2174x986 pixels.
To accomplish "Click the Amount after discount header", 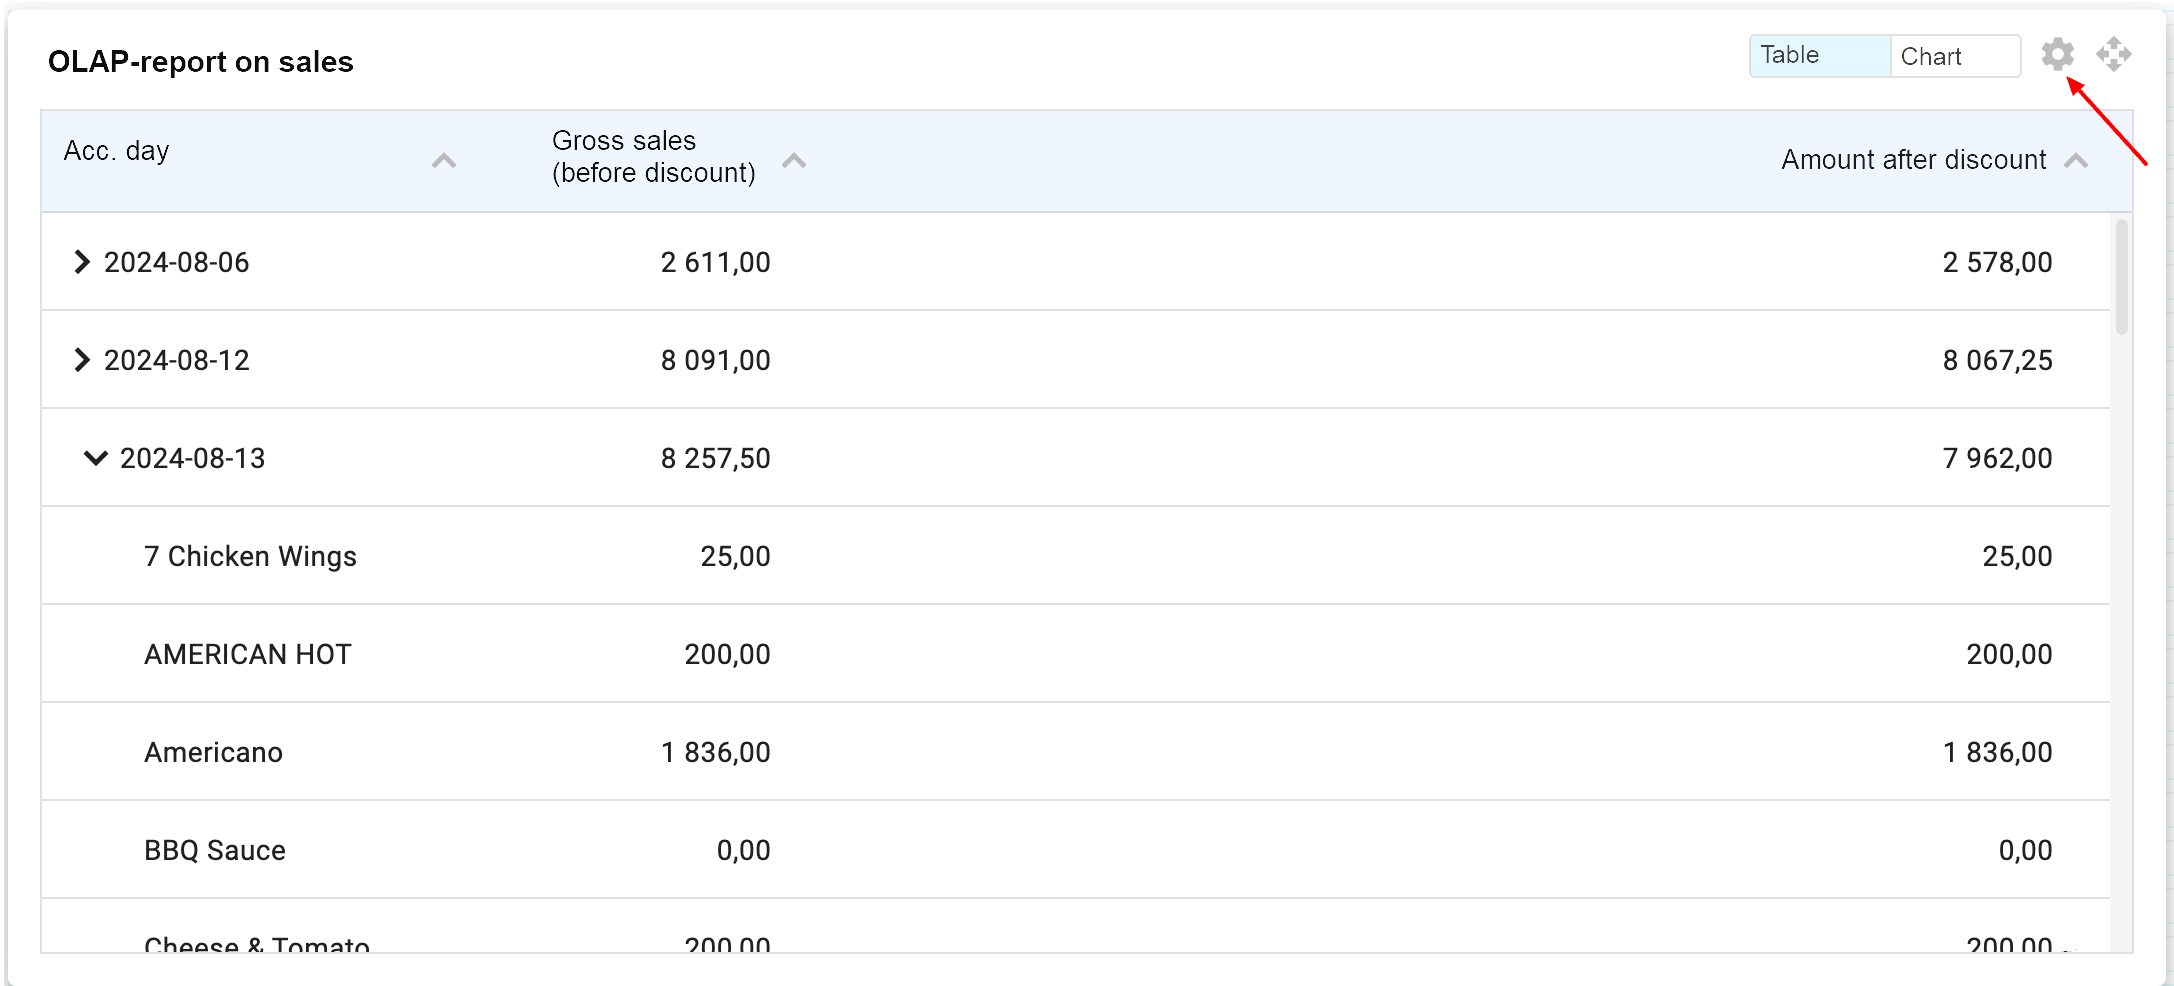I will tap(1913, 160).
